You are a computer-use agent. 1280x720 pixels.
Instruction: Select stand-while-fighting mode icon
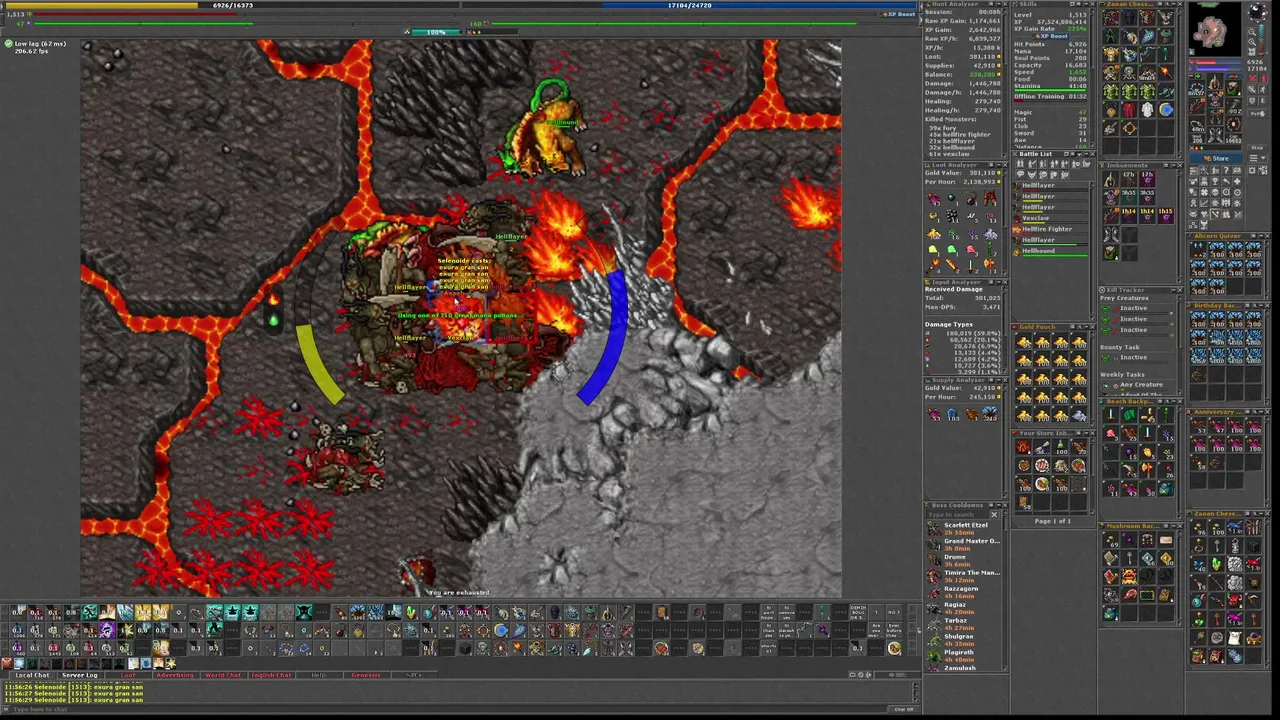(x=1263, y=79)
